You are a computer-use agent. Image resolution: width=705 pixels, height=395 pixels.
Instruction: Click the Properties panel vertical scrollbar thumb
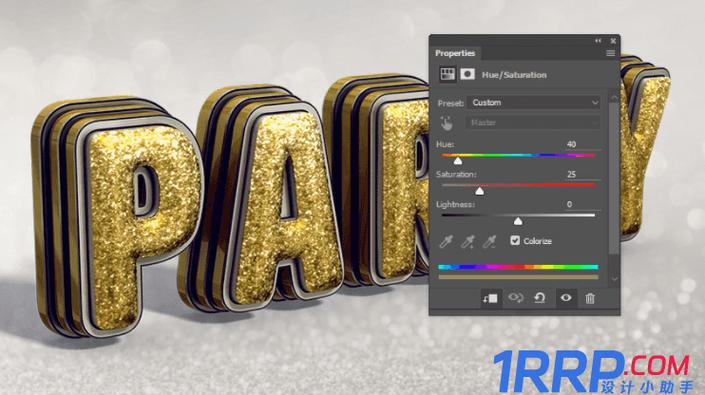click(614, 179)
